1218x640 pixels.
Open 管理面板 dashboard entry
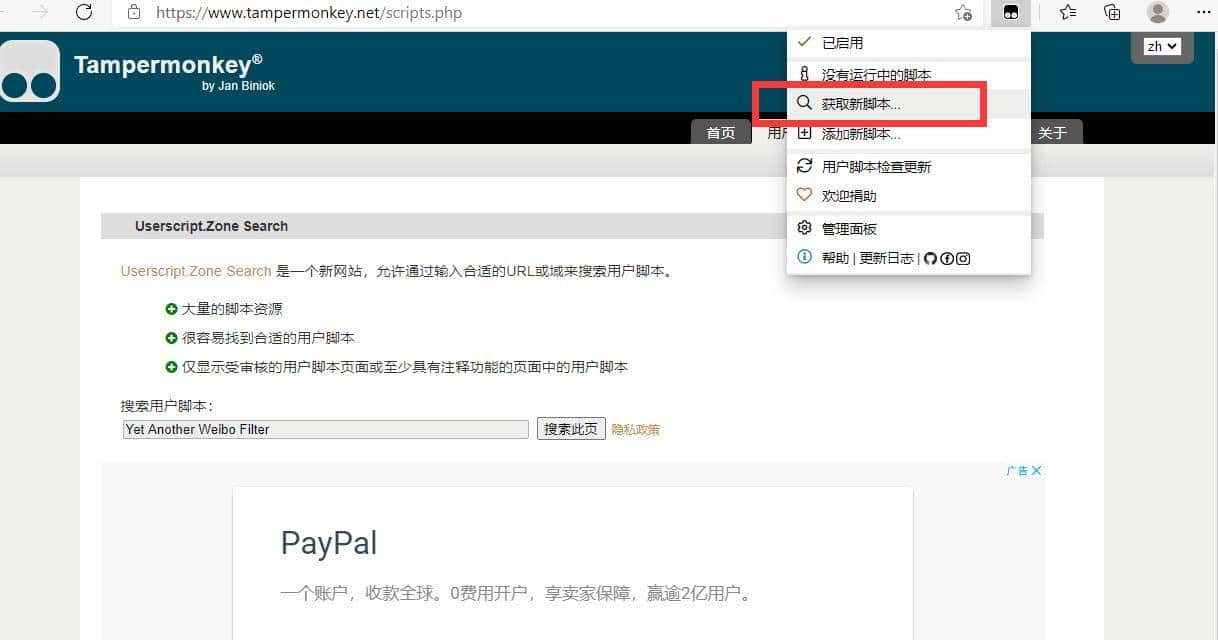point(908,229)
